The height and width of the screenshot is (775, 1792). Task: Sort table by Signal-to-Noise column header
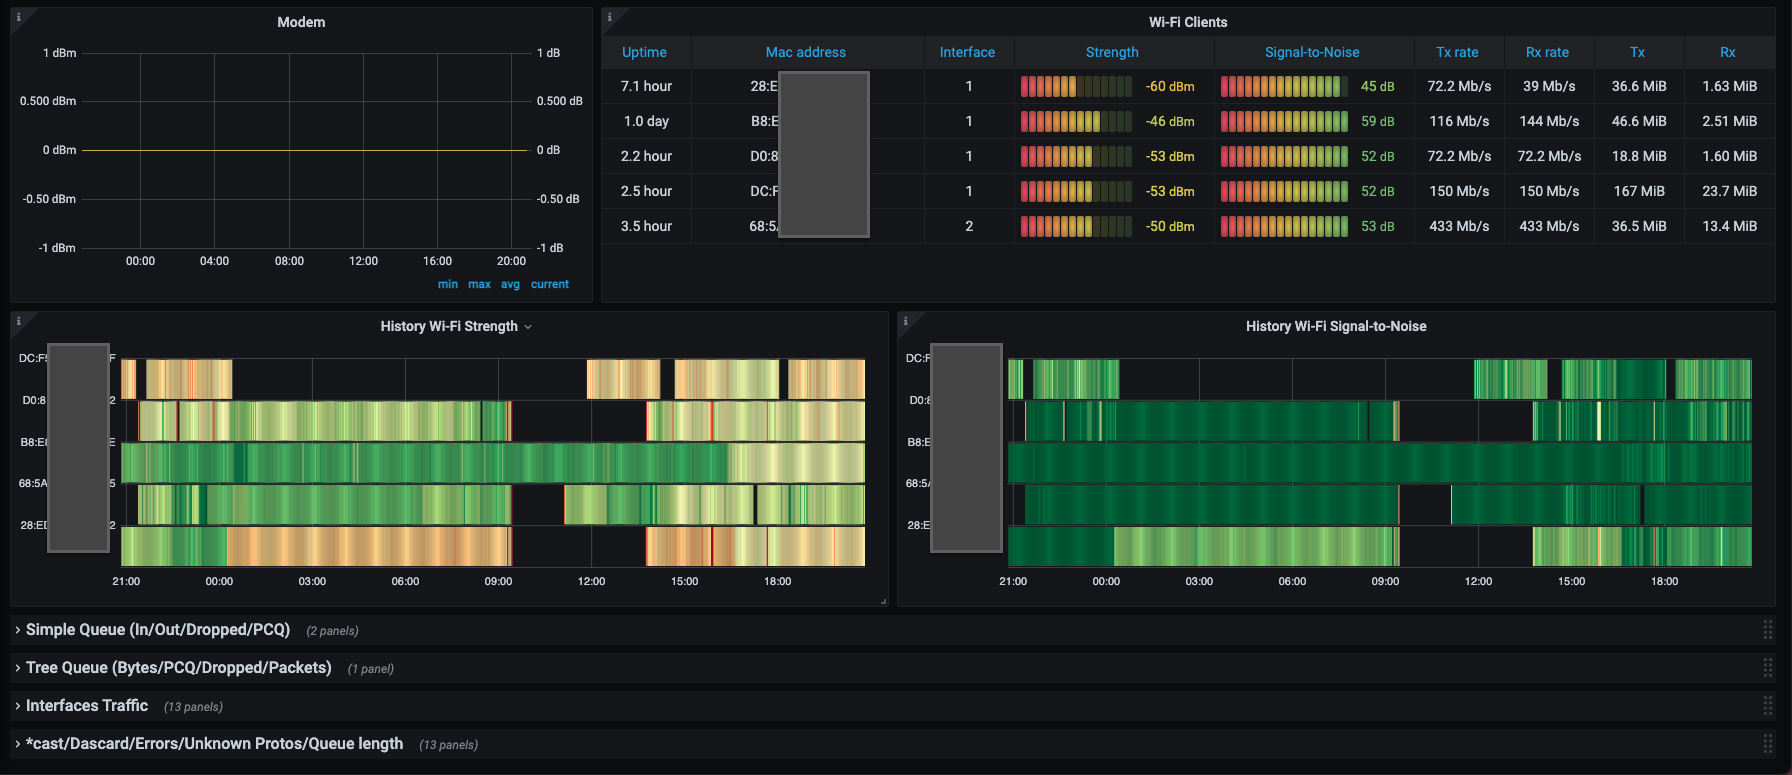tap(1311, 52)
